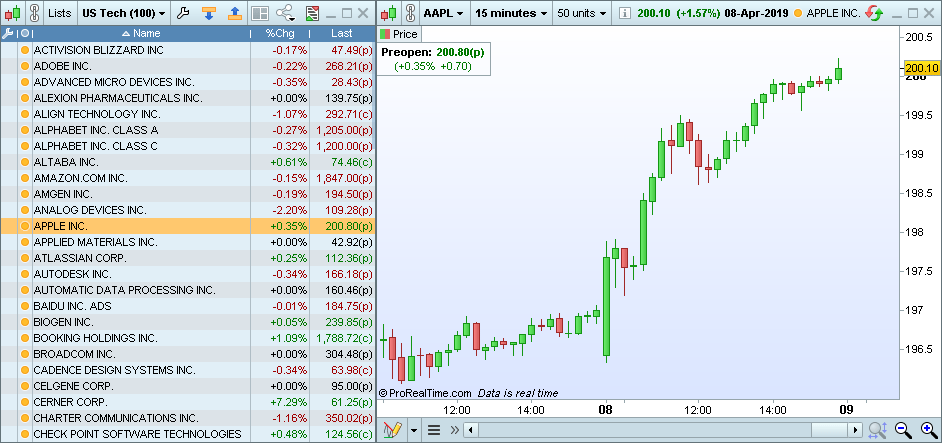Open the share icon in lists panel
This screenshot has width=942, height=443.
[x=286, y=14]
